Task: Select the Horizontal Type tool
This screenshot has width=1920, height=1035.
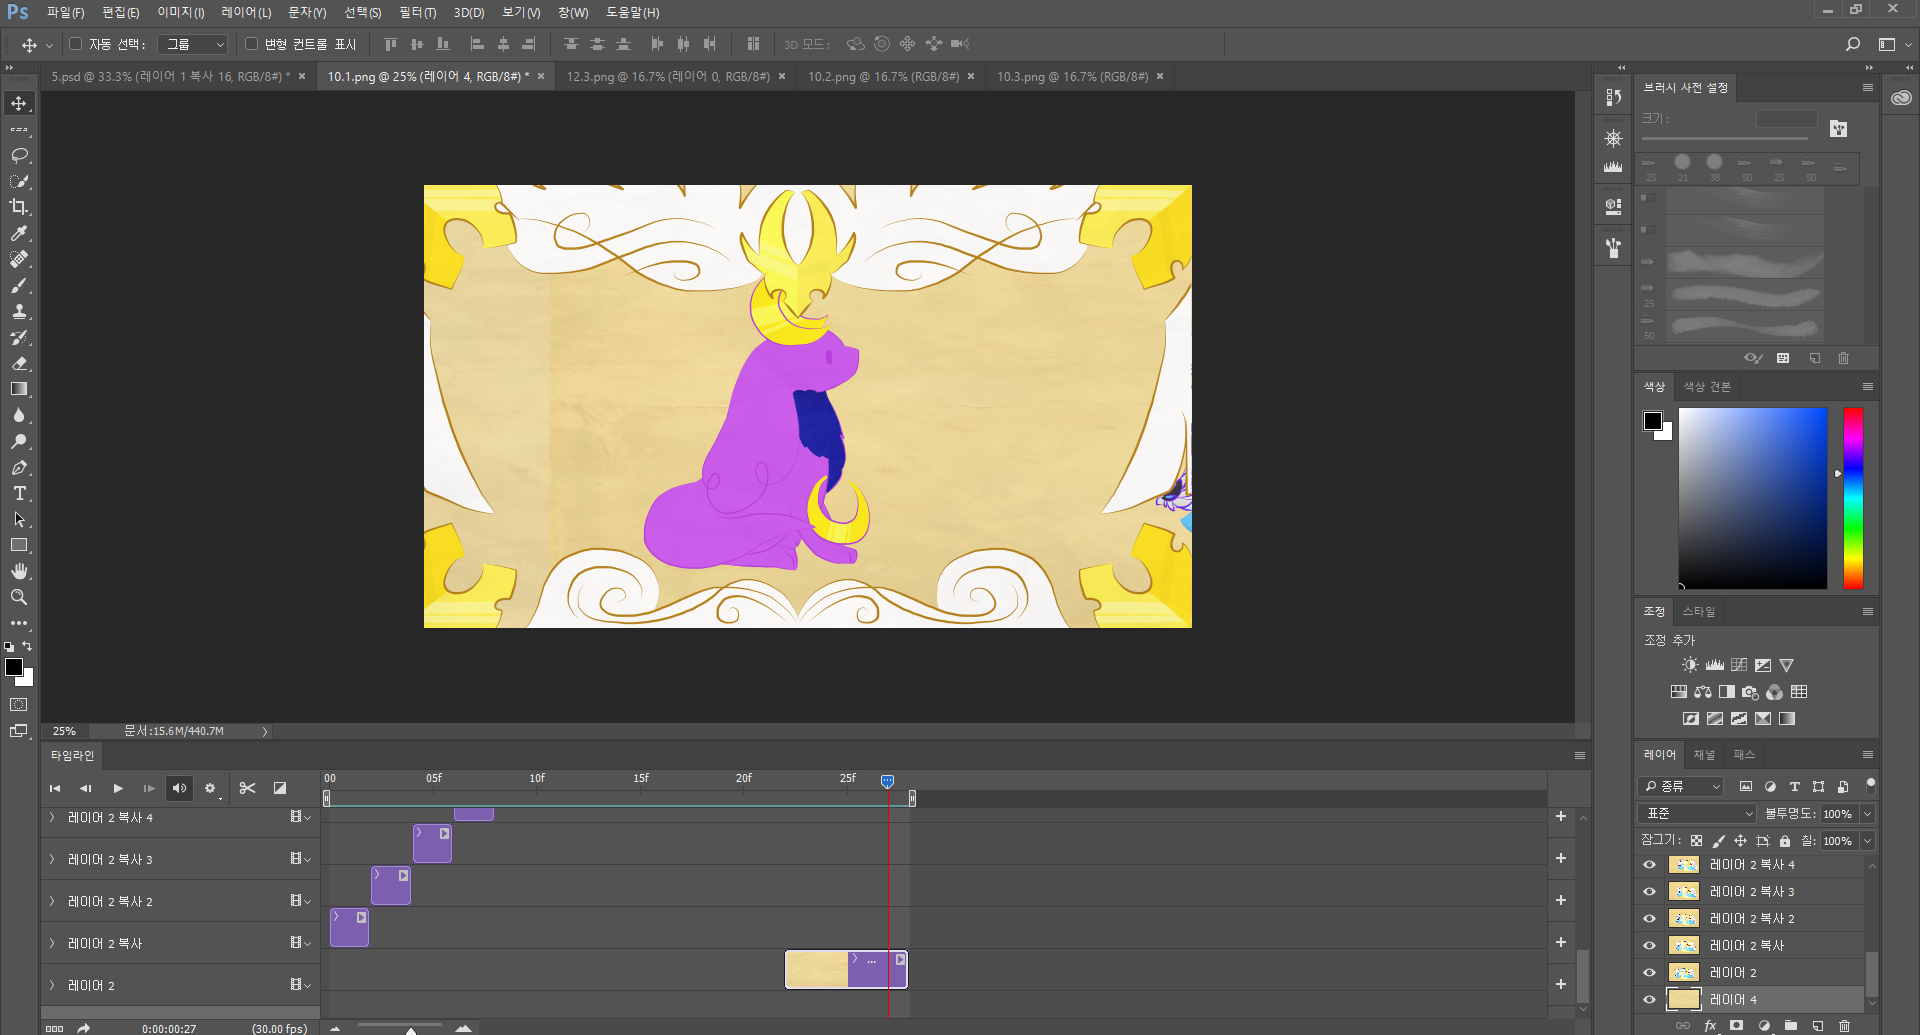Action: (x=19, y=493)
